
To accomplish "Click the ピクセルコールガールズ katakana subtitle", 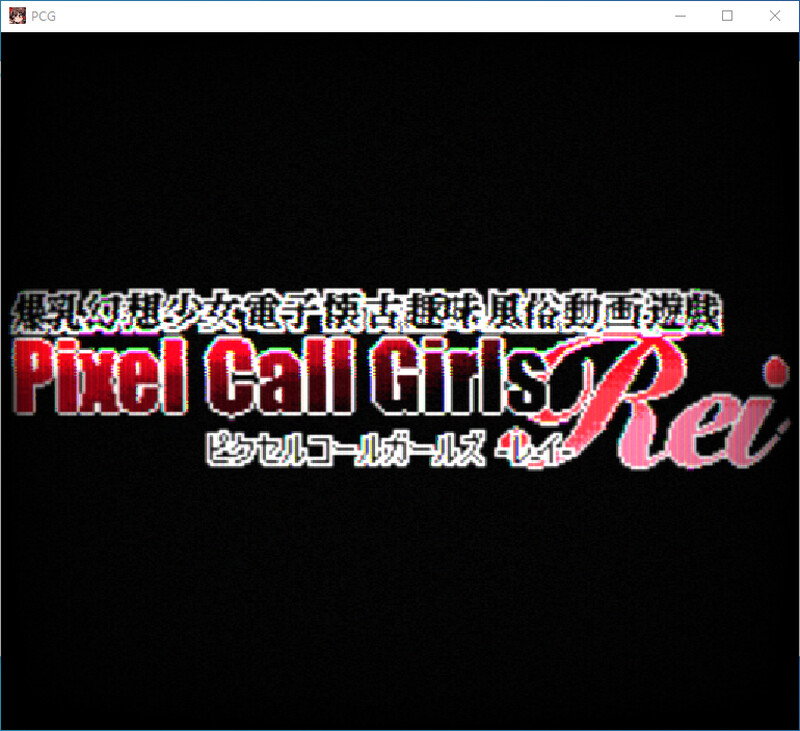I will (x=340, y=448).
